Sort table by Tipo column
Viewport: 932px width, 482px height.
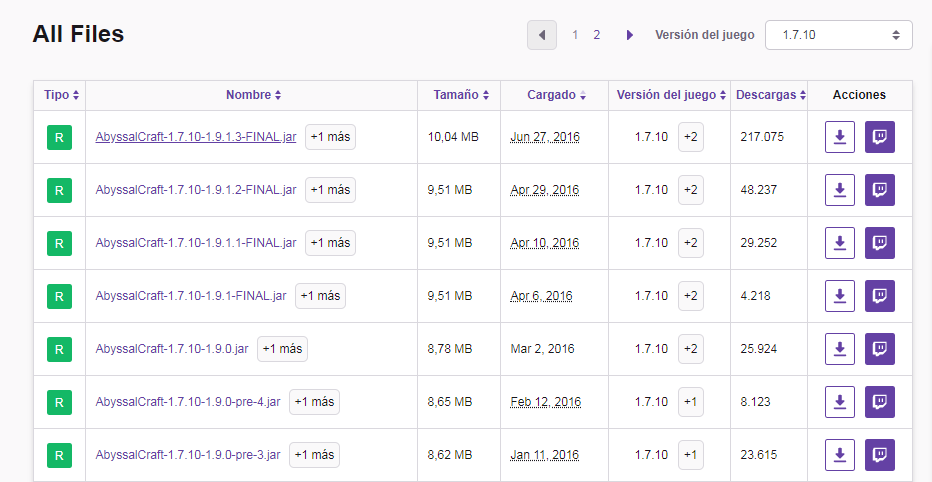pos(61,95)
